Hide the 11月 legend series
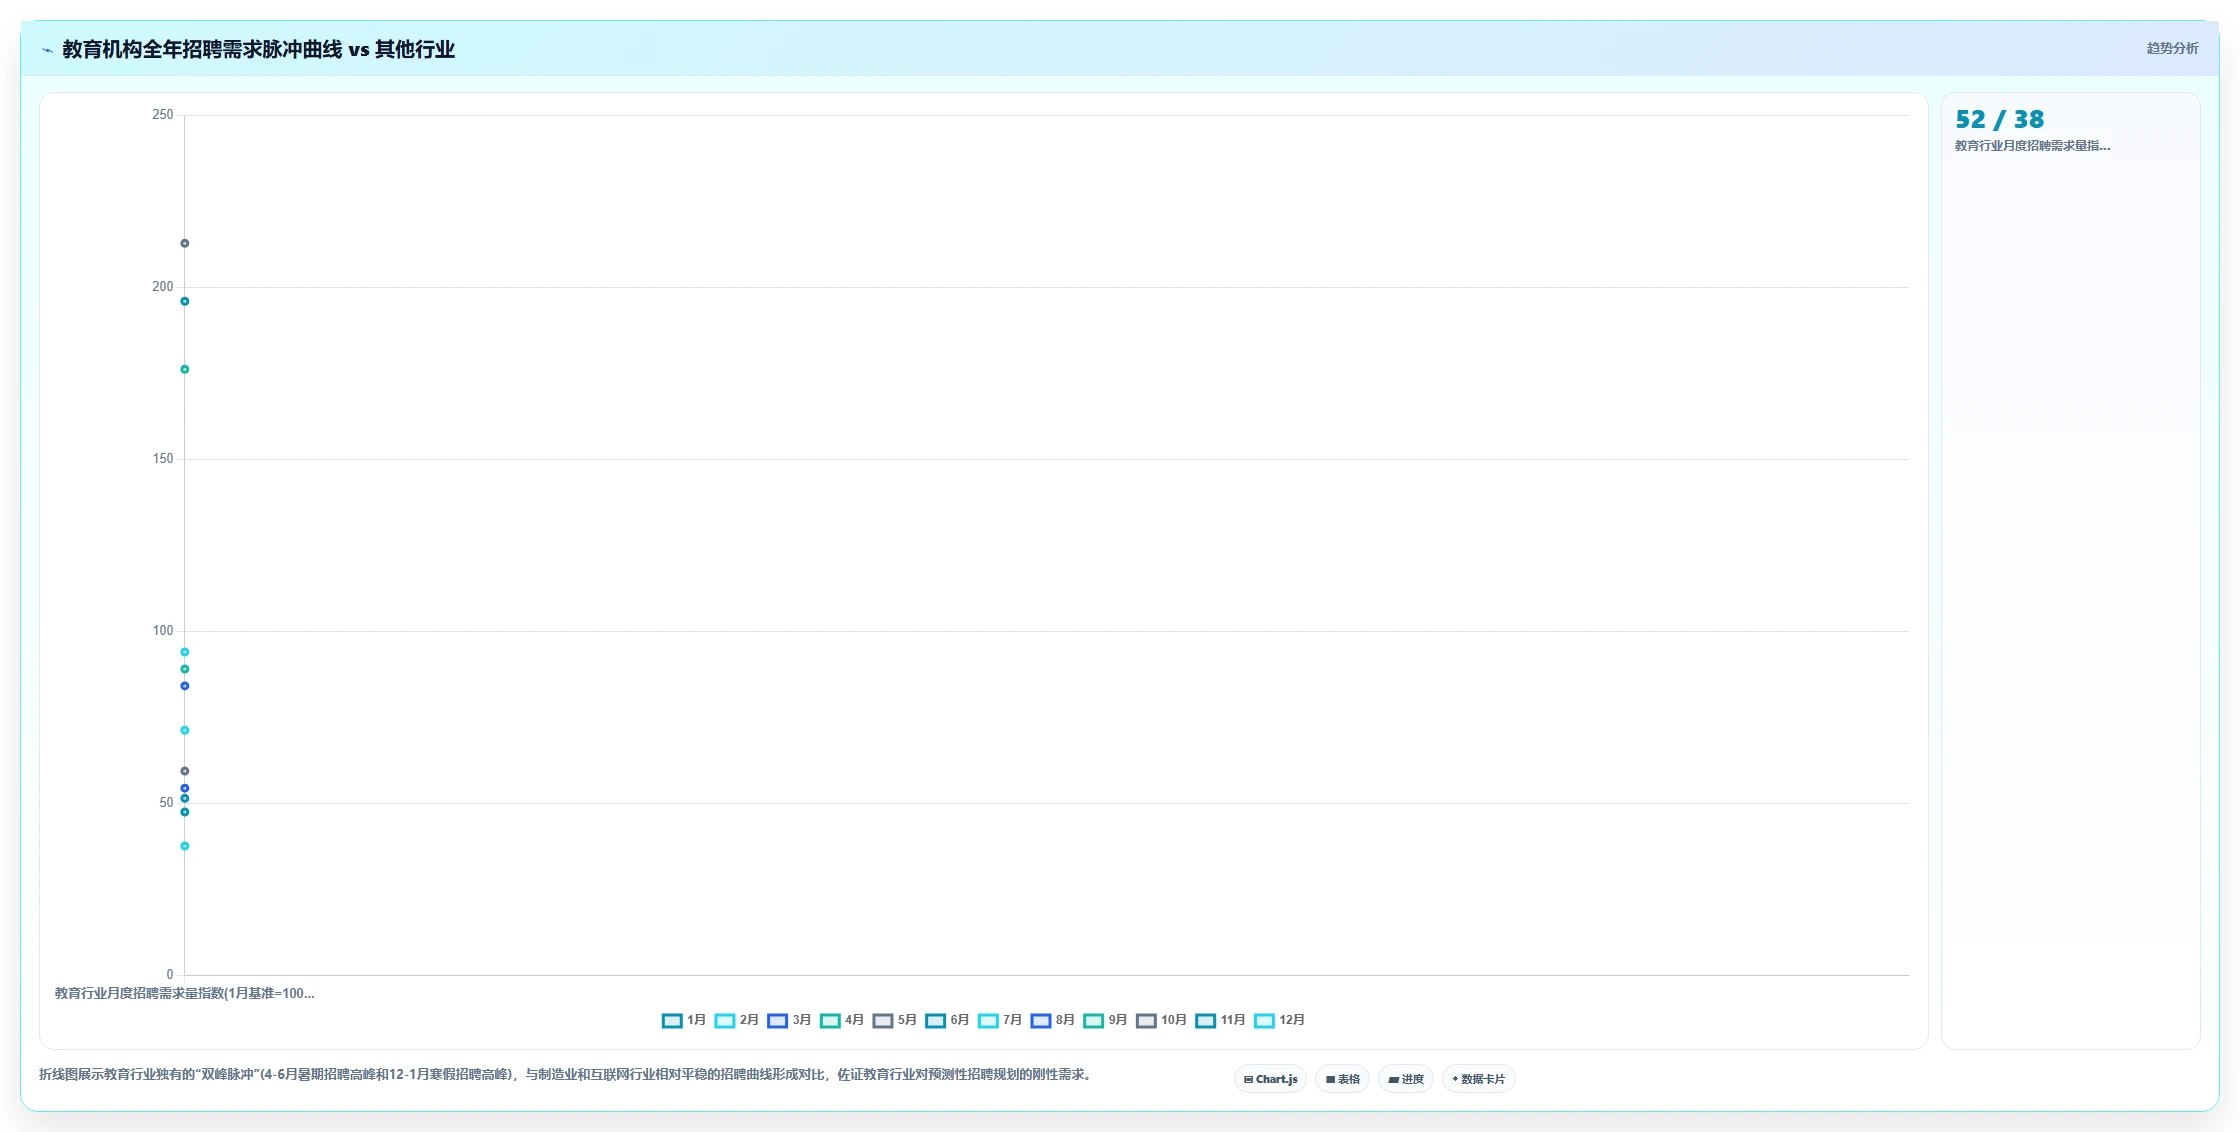2240x1132 pixels. pos(1220,1020)
